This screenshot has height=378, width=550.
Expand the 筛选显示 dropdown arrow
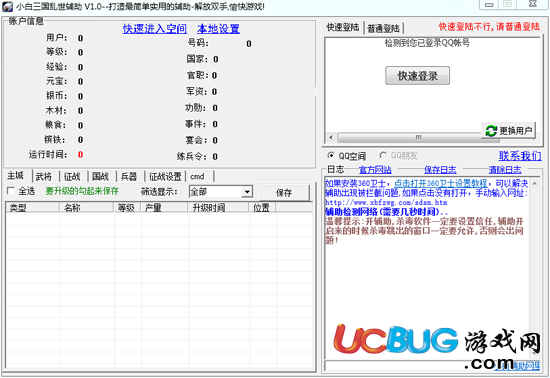(x=247, y=191)
